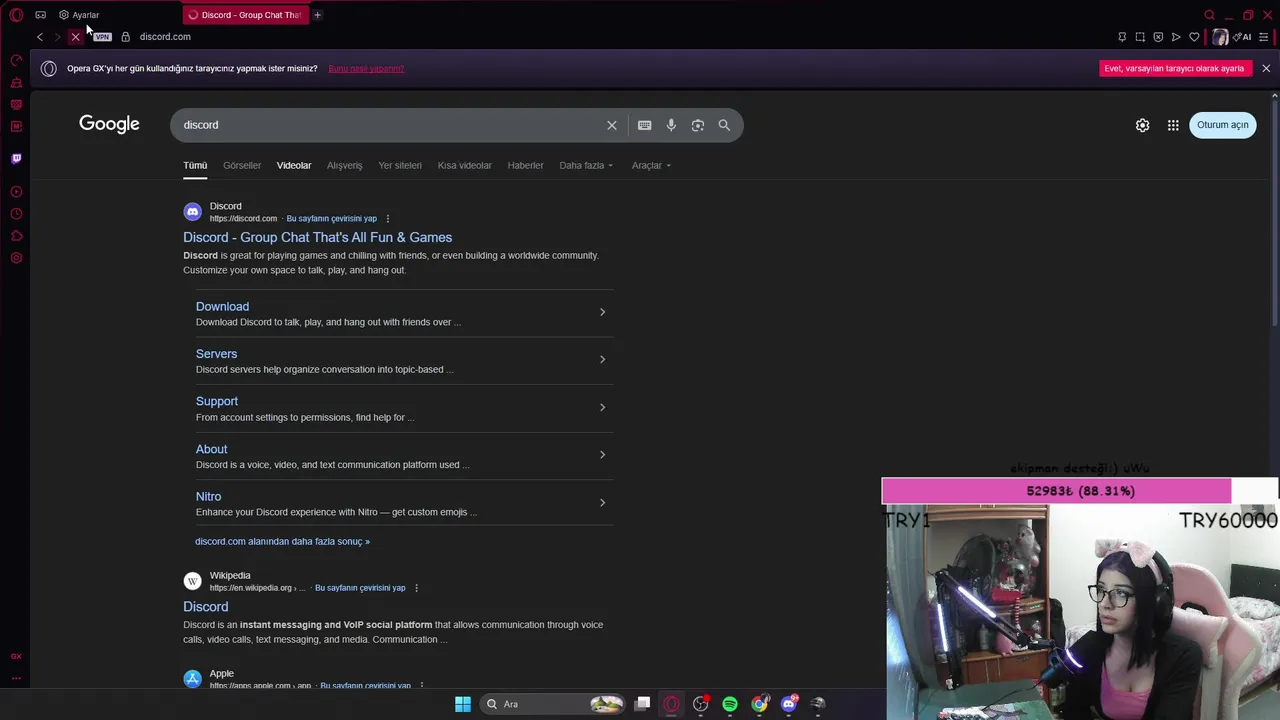Click the taskbar Ara search box

[554, 704]
